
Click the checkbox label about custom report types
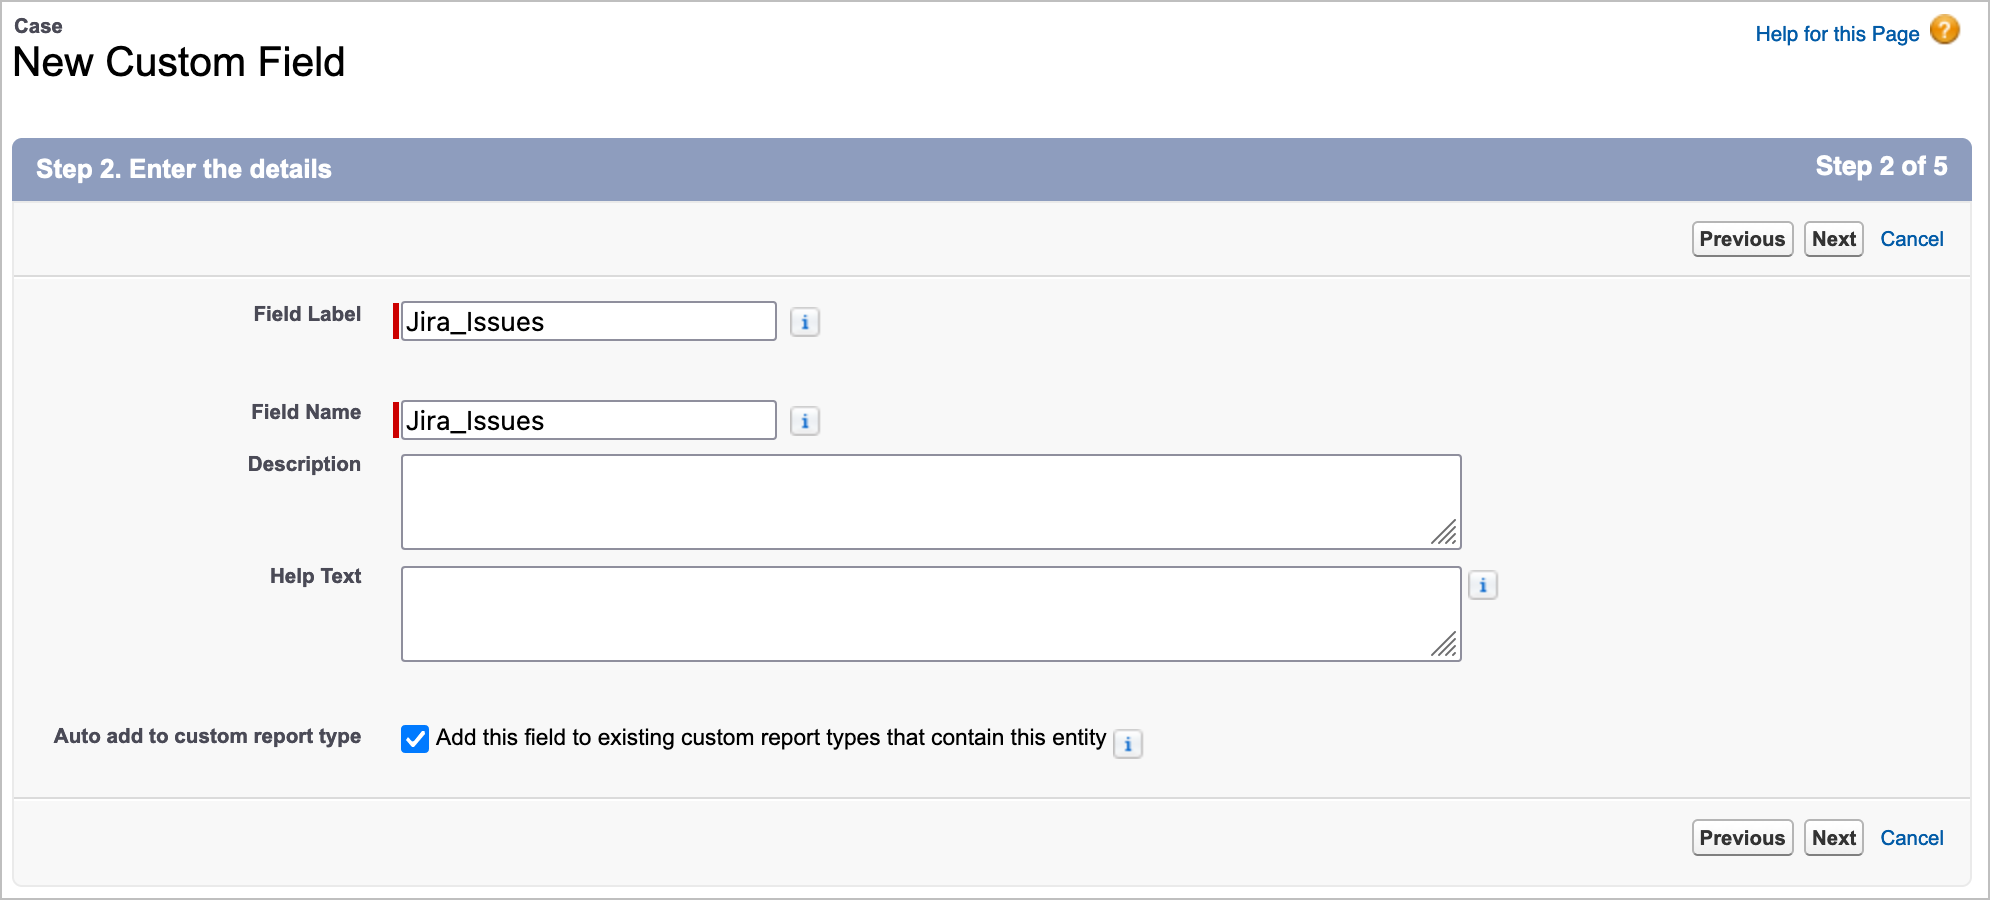[x=771, y=738]
